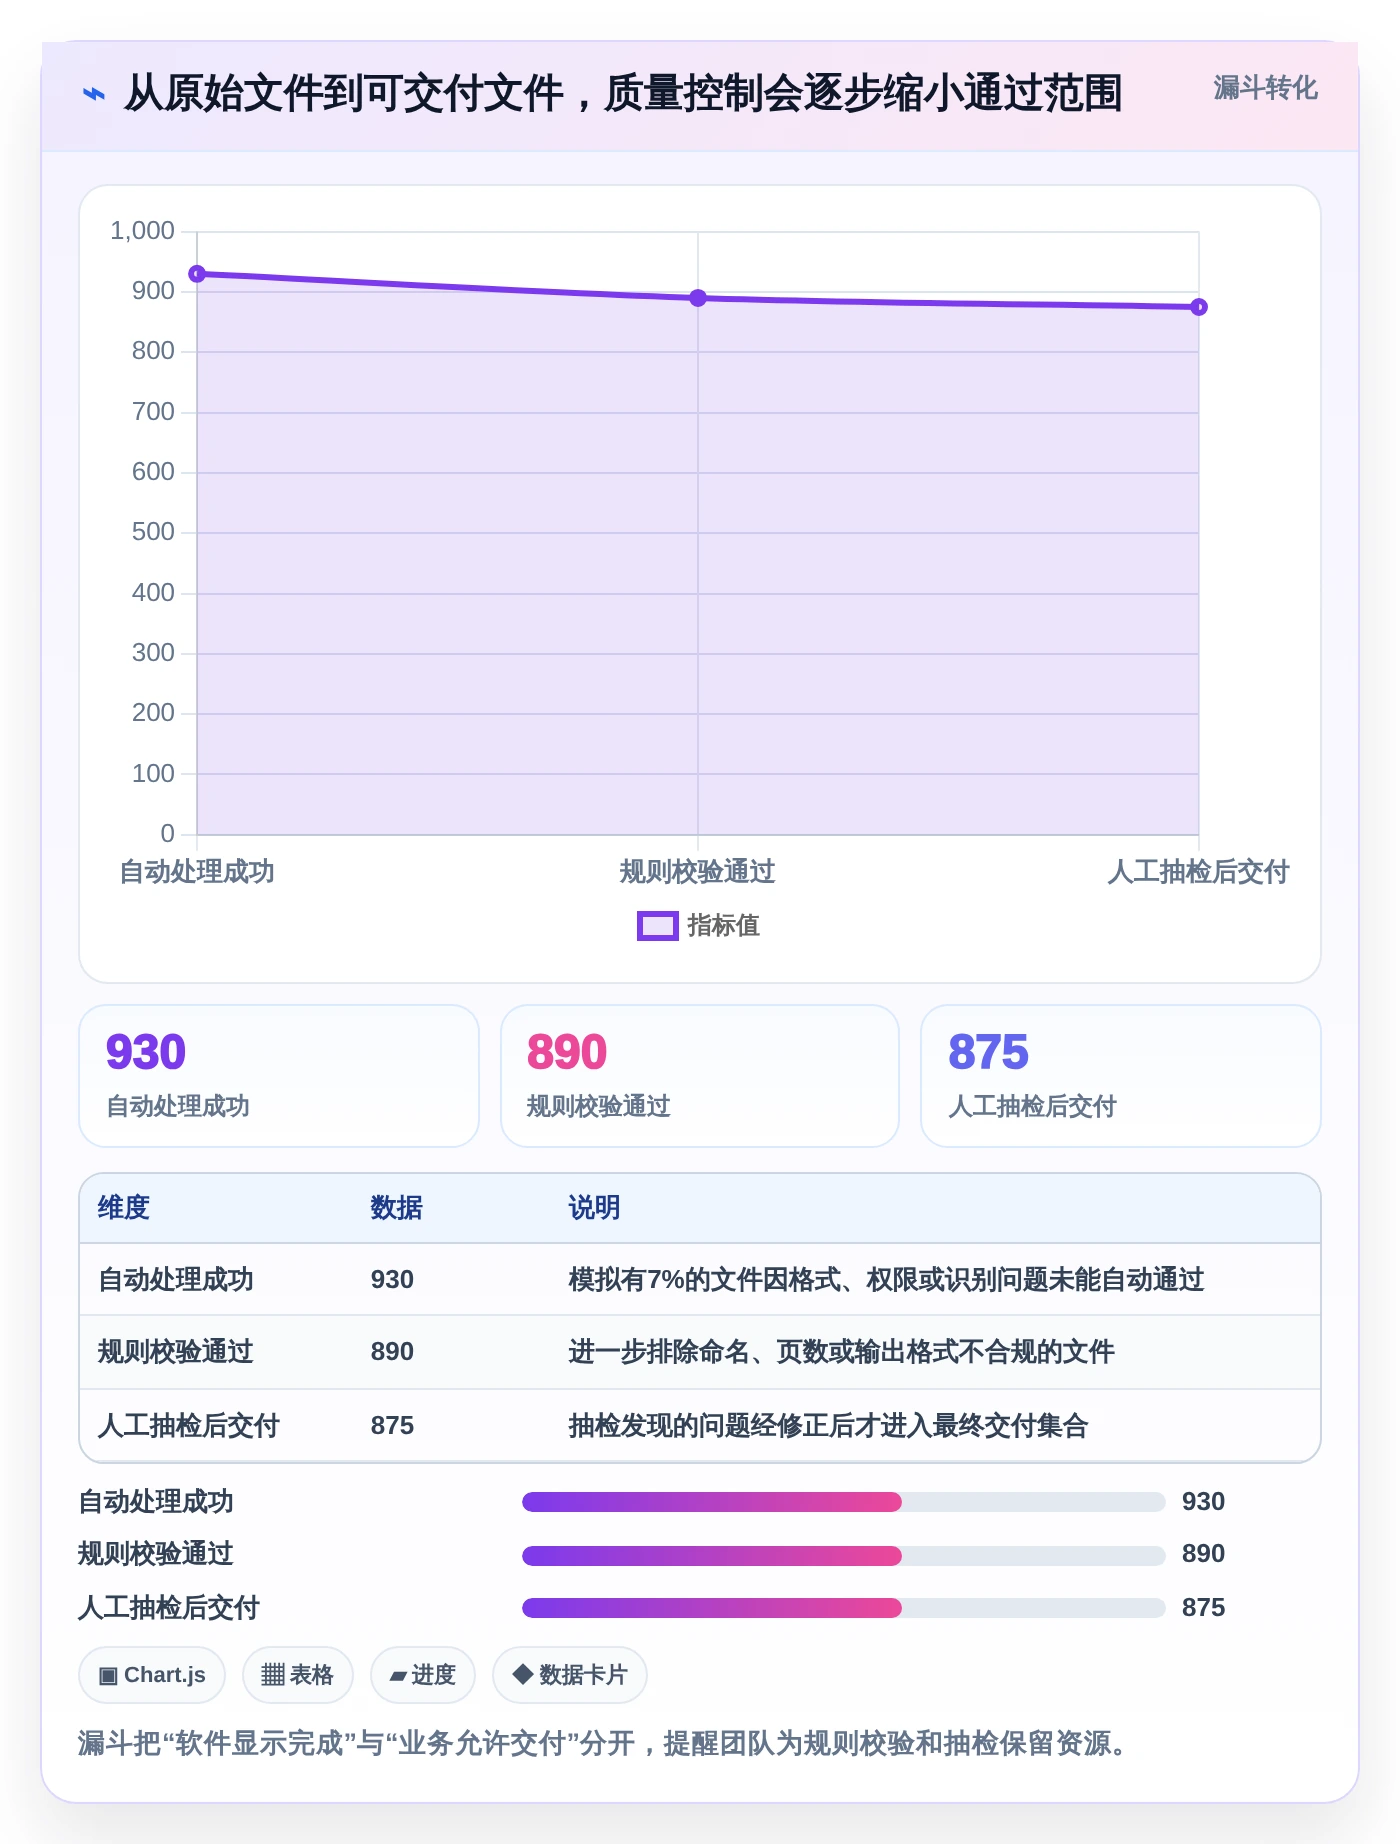Click the 875 value beside progress bar
Screen dimensions: 1400x1844
pos(1203,1608)
